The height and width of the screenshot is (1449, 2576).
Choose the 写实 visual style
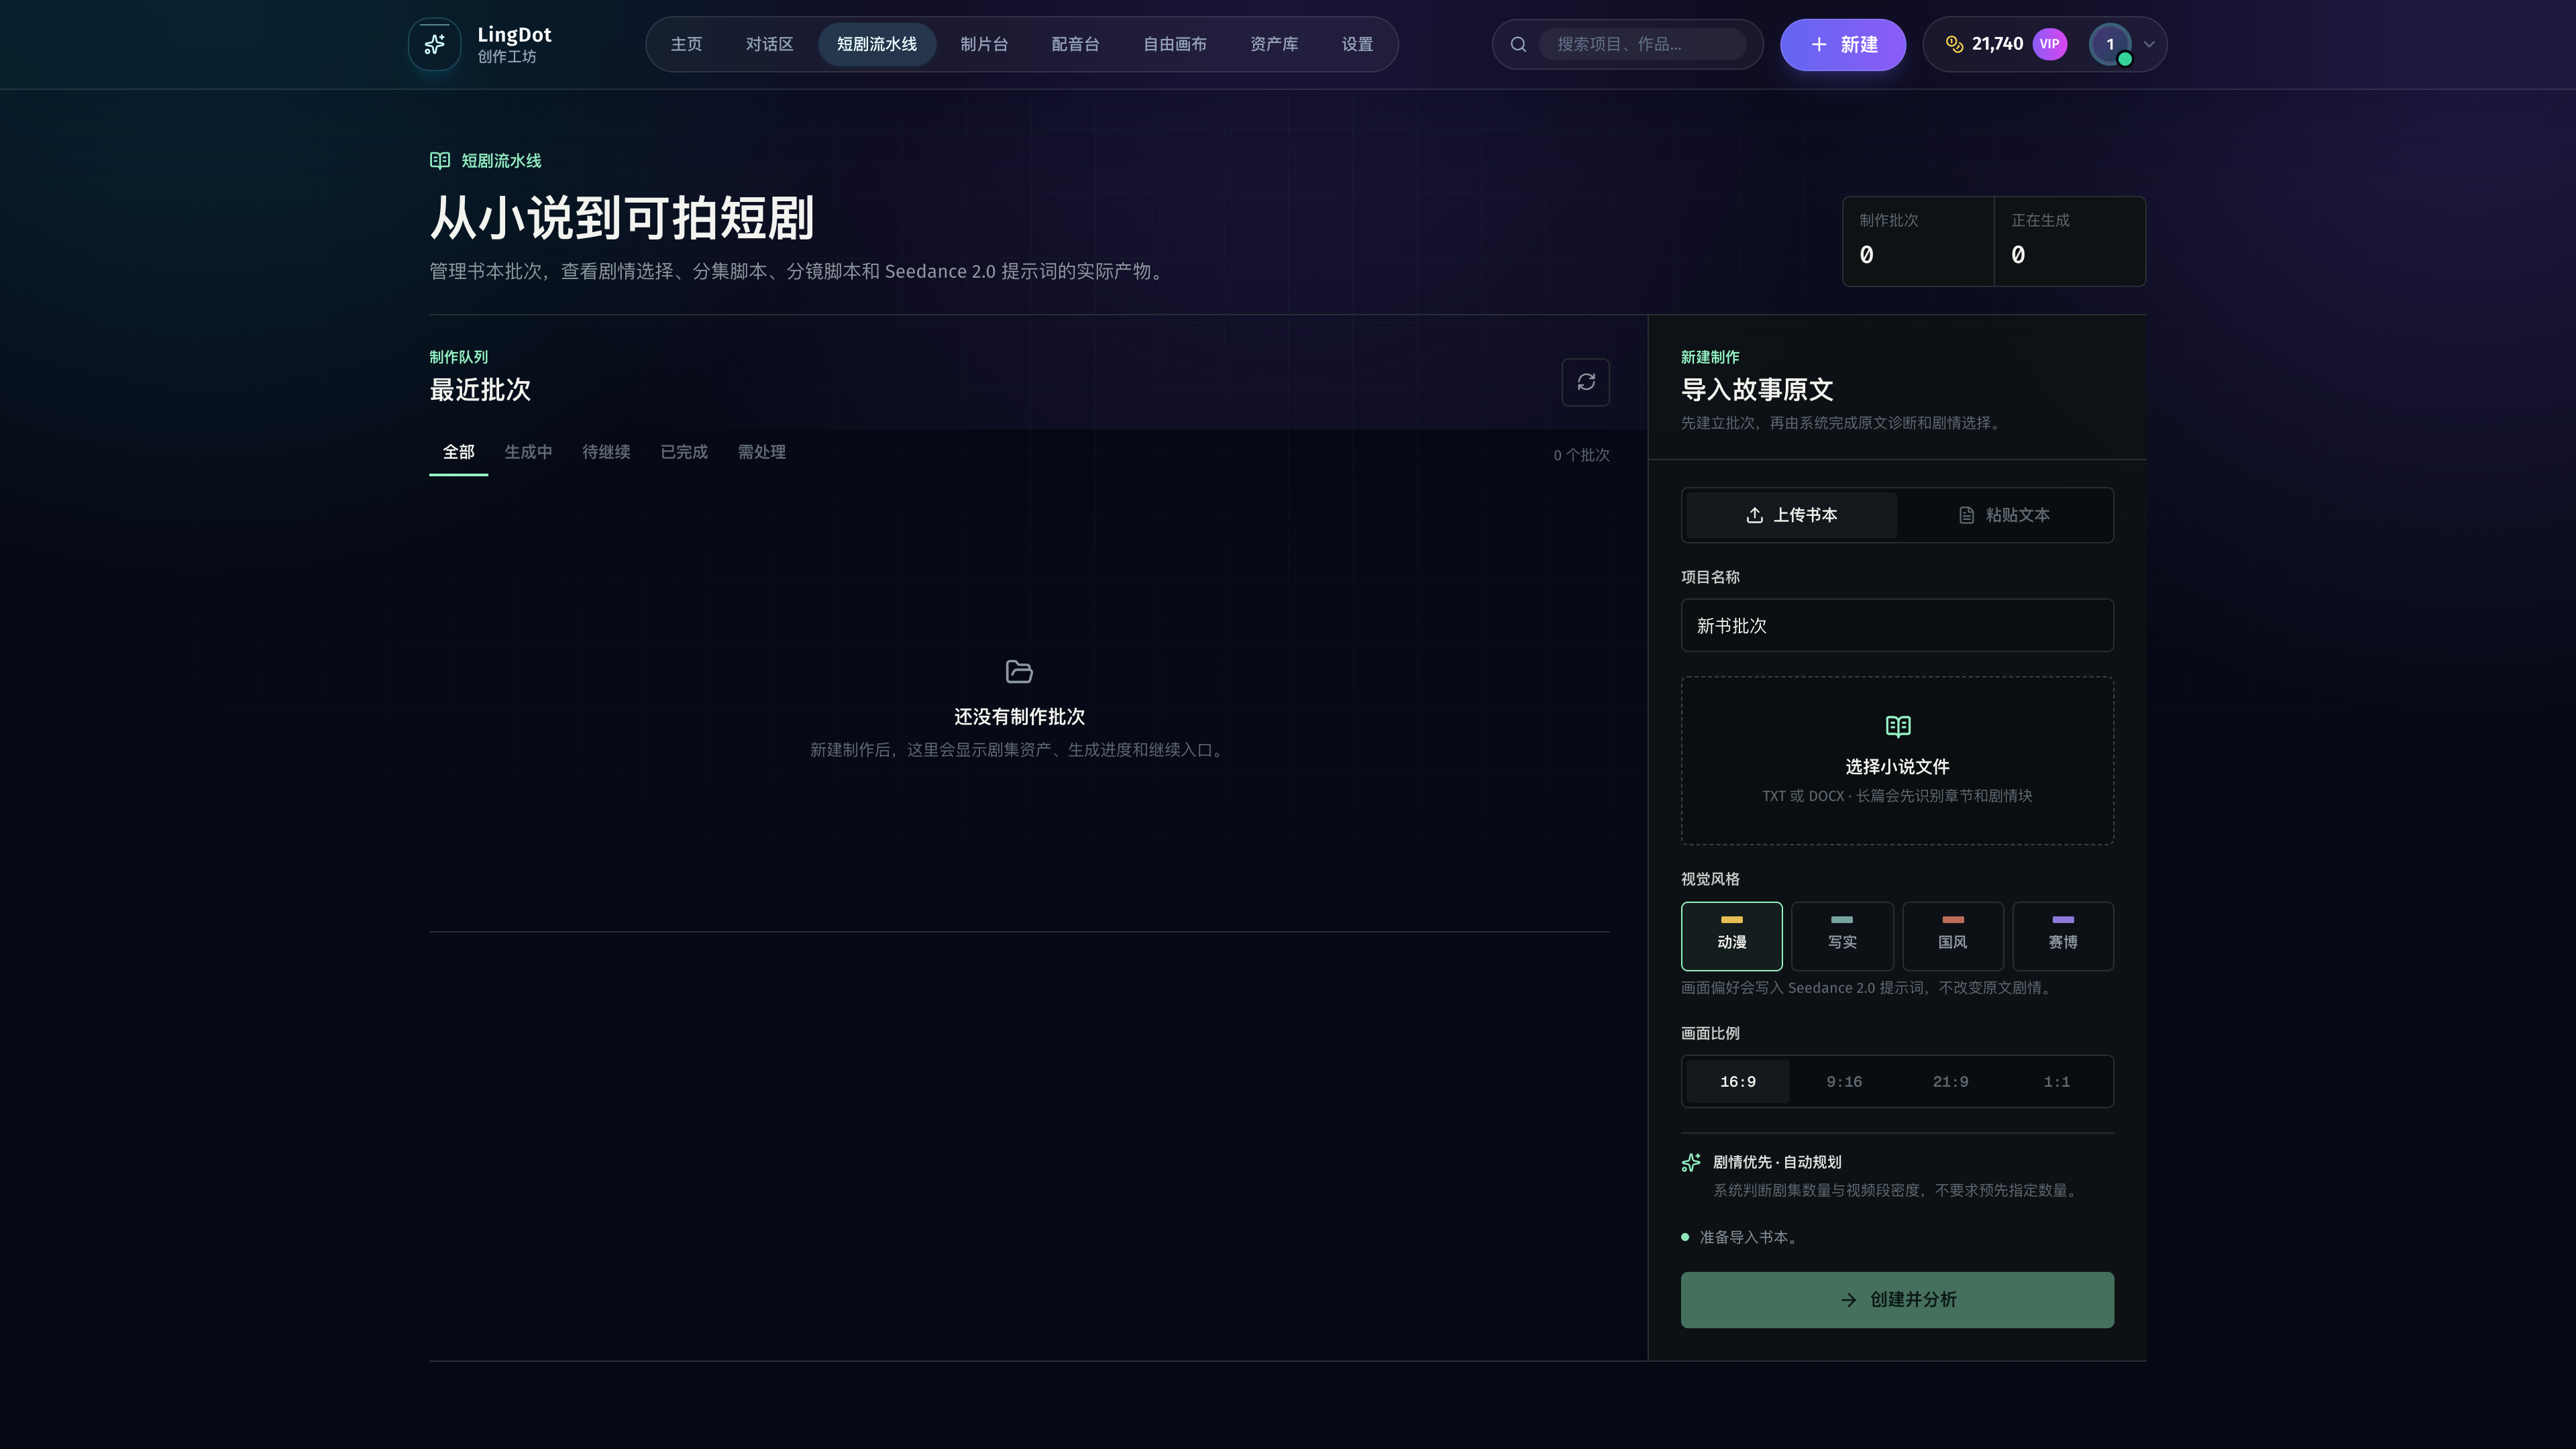[x=1842, y=936]
